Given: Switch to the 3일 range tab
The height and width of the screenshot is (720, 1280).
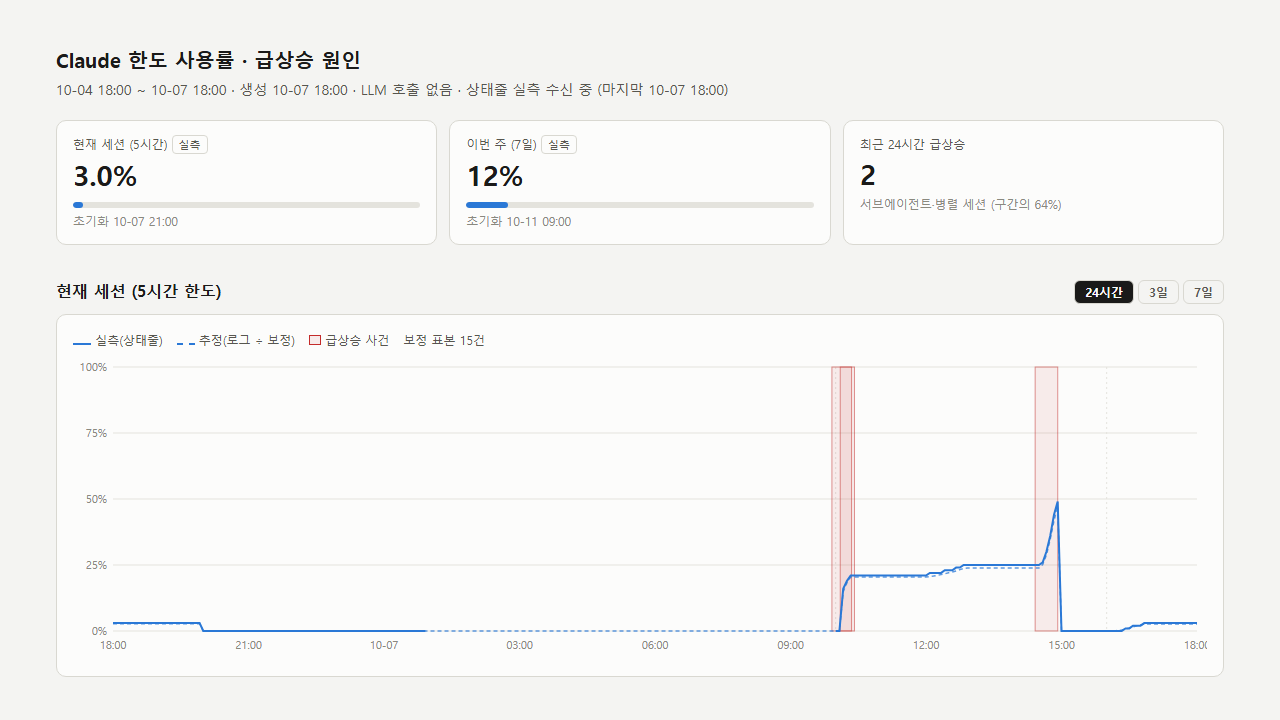Looking at the screenshot, I should (1158, 292).
